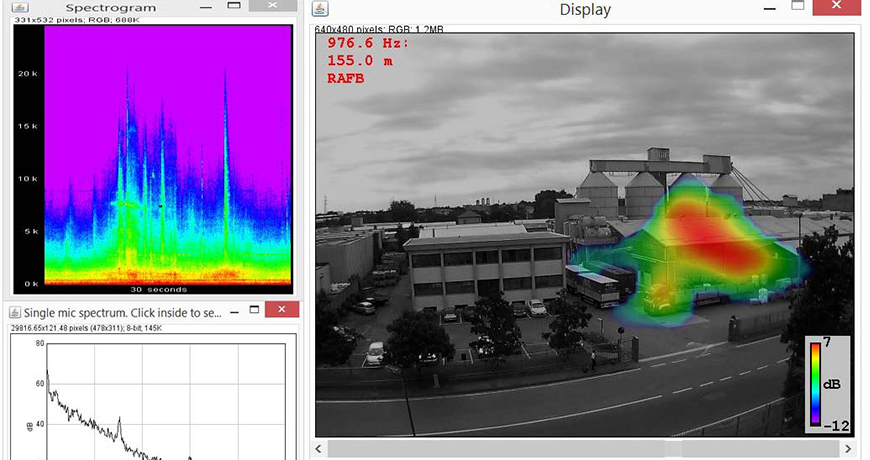The height and width of the screenshot is (460, 870).
Task: Close the Spectrogram window
Action: (x=272, y=6)
